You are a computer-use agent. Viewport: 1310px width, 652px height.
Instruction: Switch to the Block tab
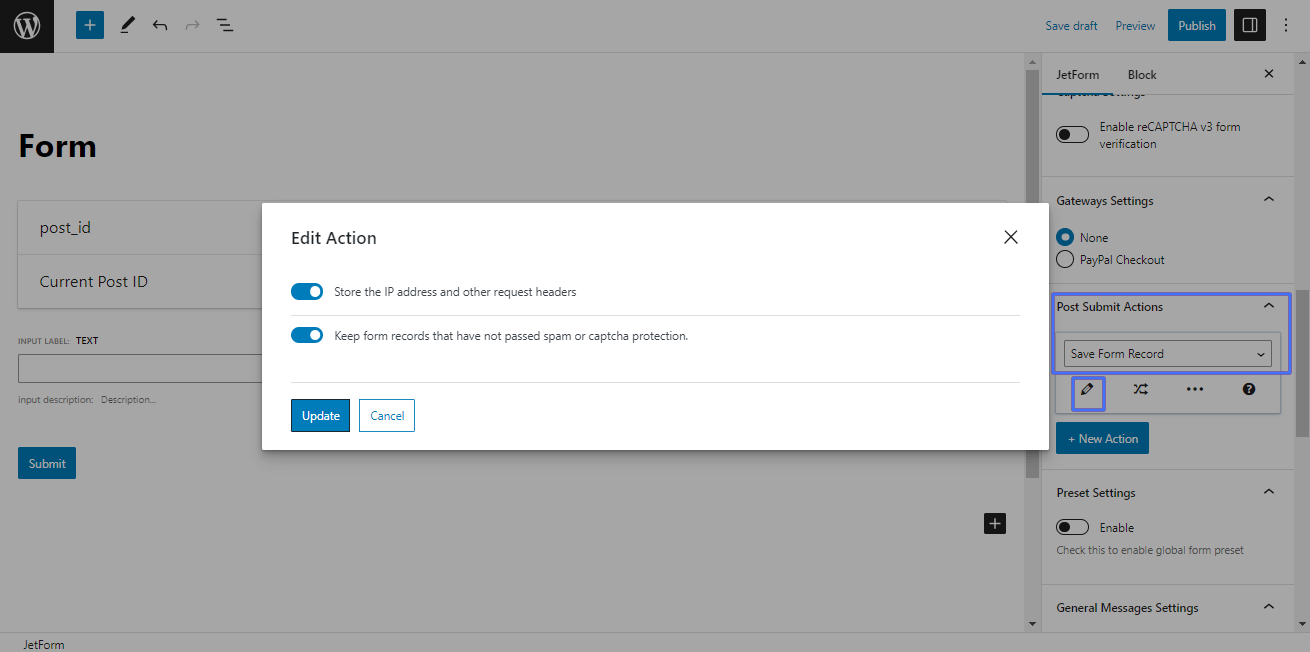coord(1141,74)
